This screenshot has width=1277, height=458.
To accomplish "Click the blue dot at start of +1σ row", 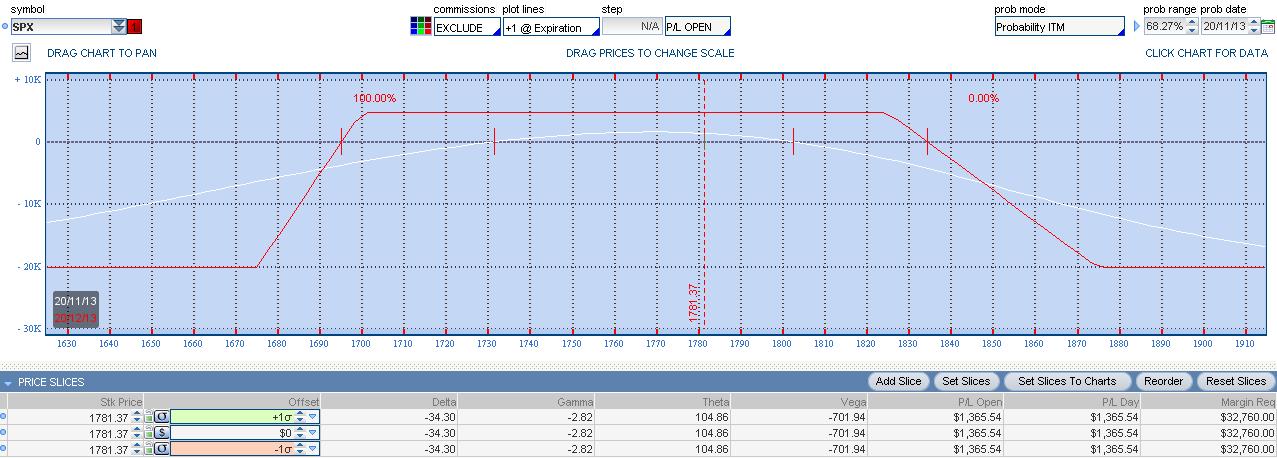I will tap(4, 416).
